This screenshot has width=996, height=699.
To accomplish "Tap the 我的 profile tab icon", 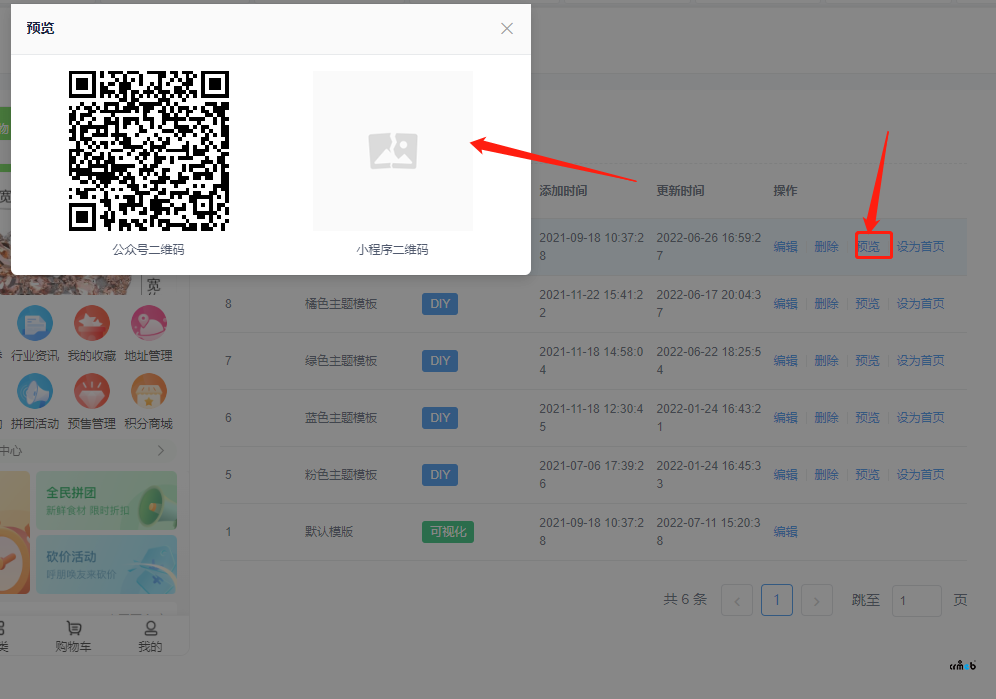I will [150, 629].
